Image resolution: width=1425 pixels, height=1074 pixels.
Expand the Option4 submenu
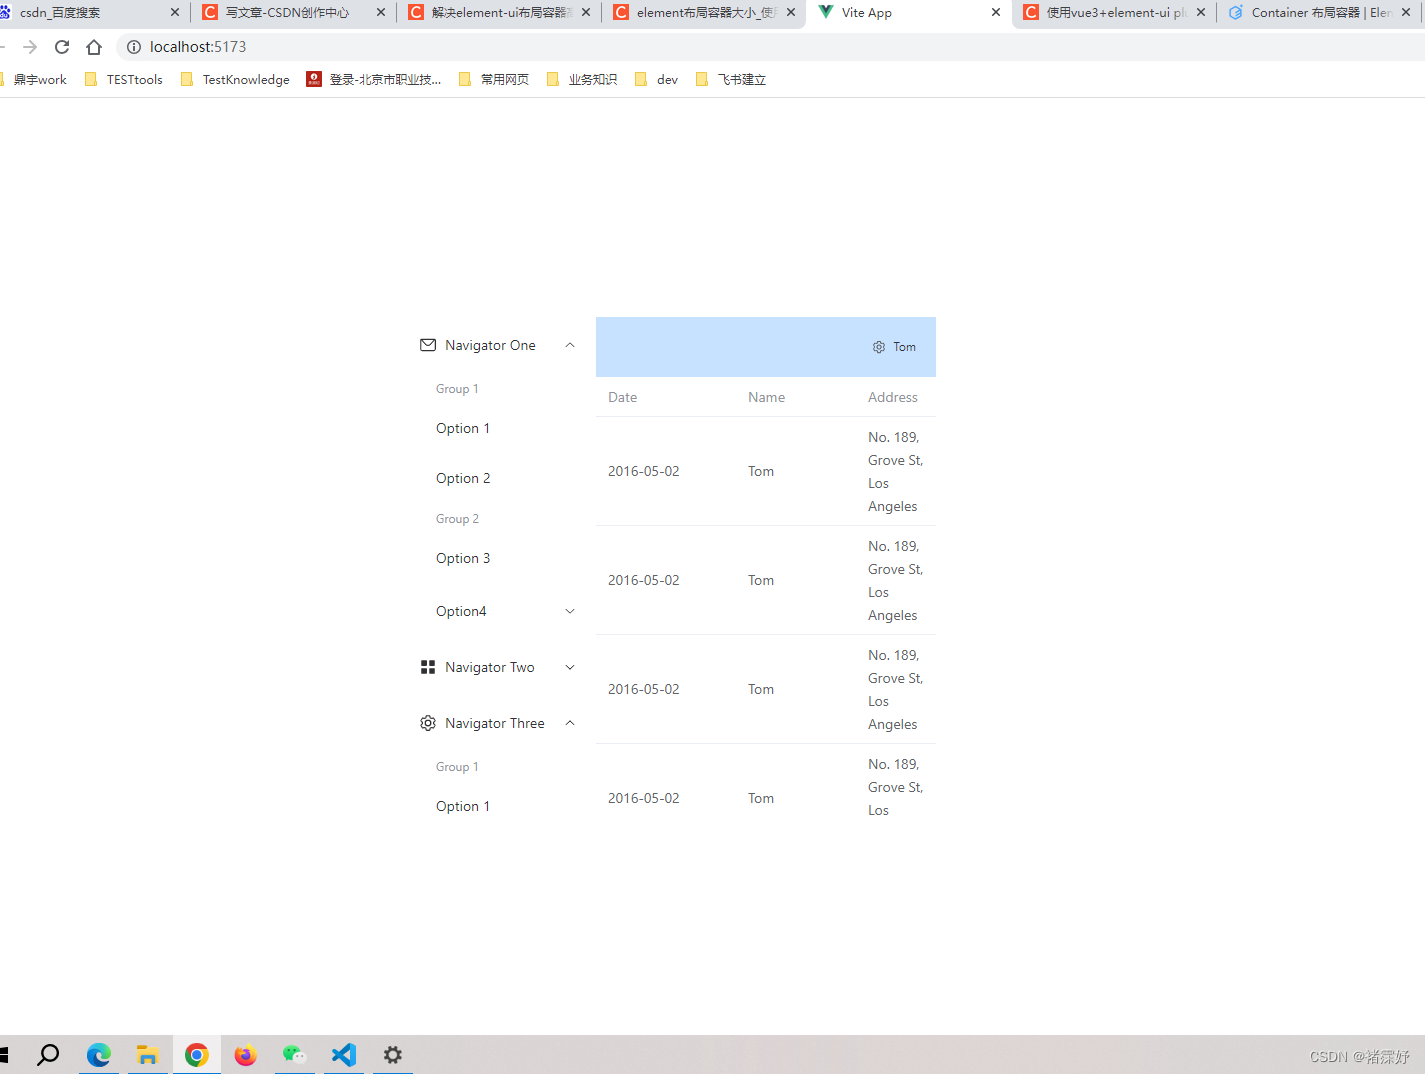[569, 610]
